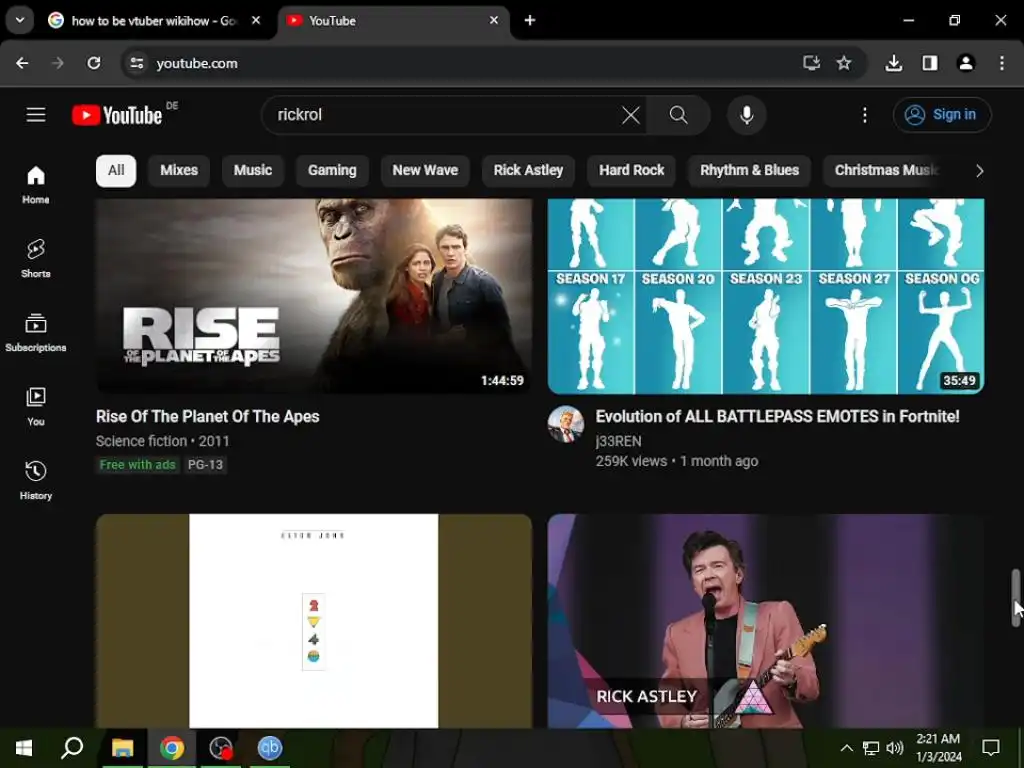Go to Home in the sidebar

click(36, 185)
